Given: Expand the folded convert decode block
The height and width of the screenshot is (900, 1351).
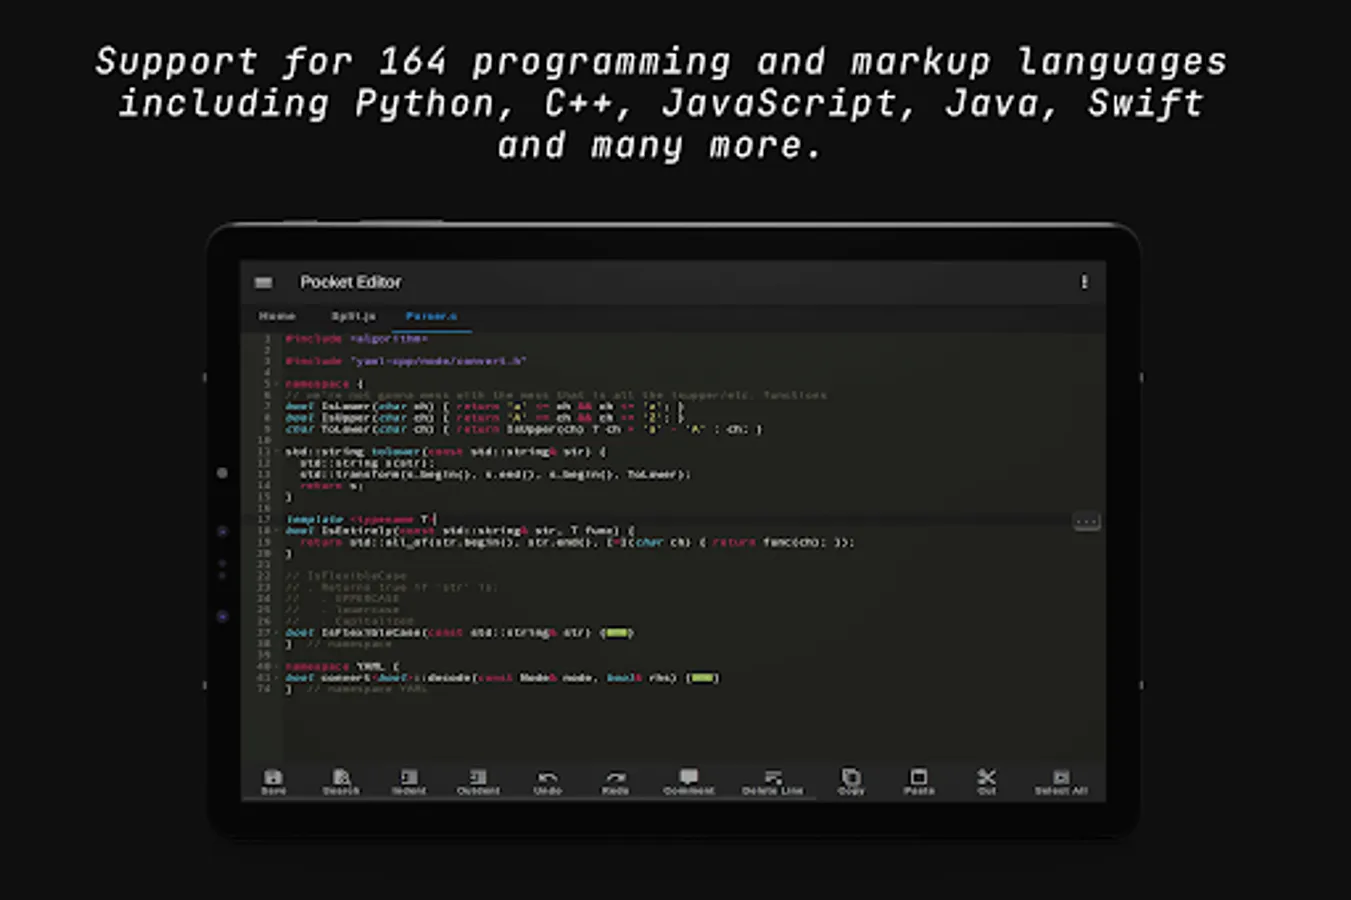Looking at the screenshot, I should coord(703,678).
